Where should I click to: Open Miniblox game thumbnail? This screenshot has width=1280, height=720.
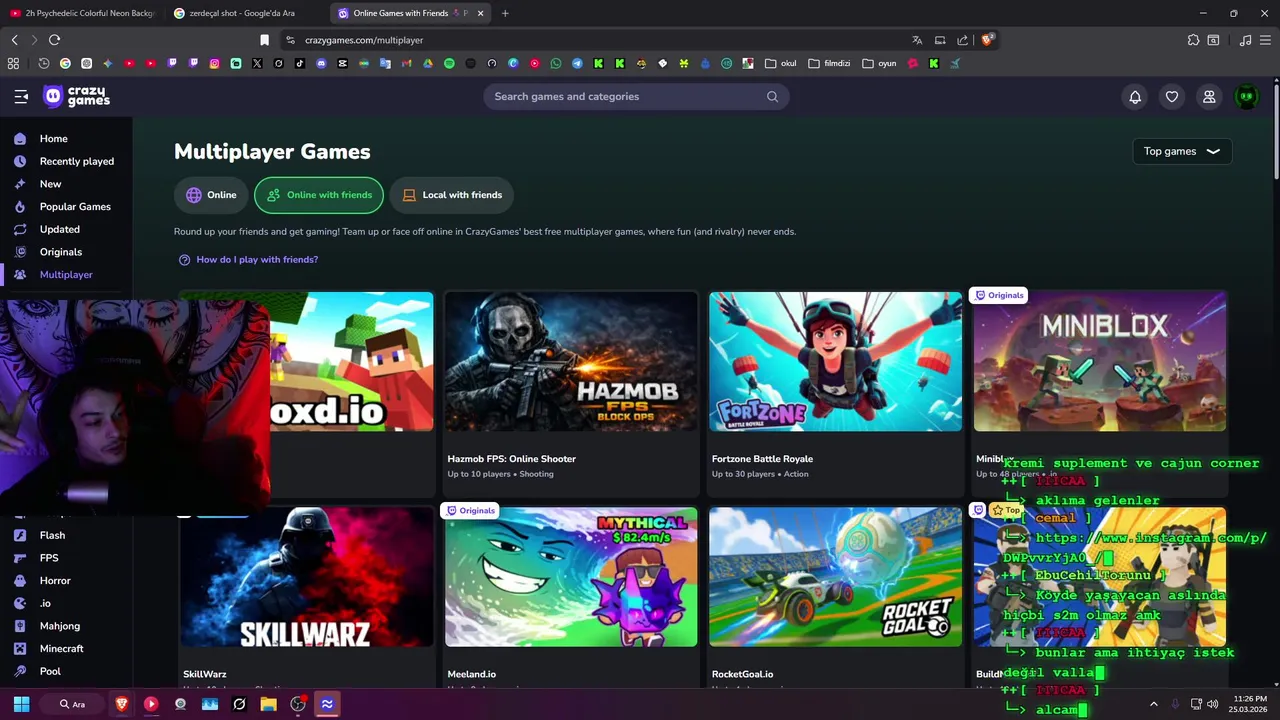(x=1100, y=362)
